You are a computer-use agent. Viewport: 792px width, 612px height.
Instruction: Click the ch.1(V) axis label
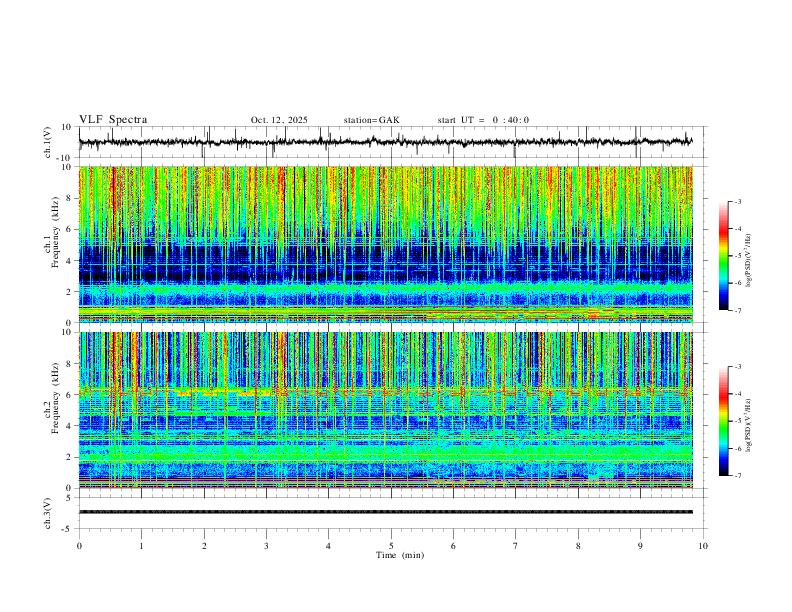pyautogui.click(x=48, y=142)
